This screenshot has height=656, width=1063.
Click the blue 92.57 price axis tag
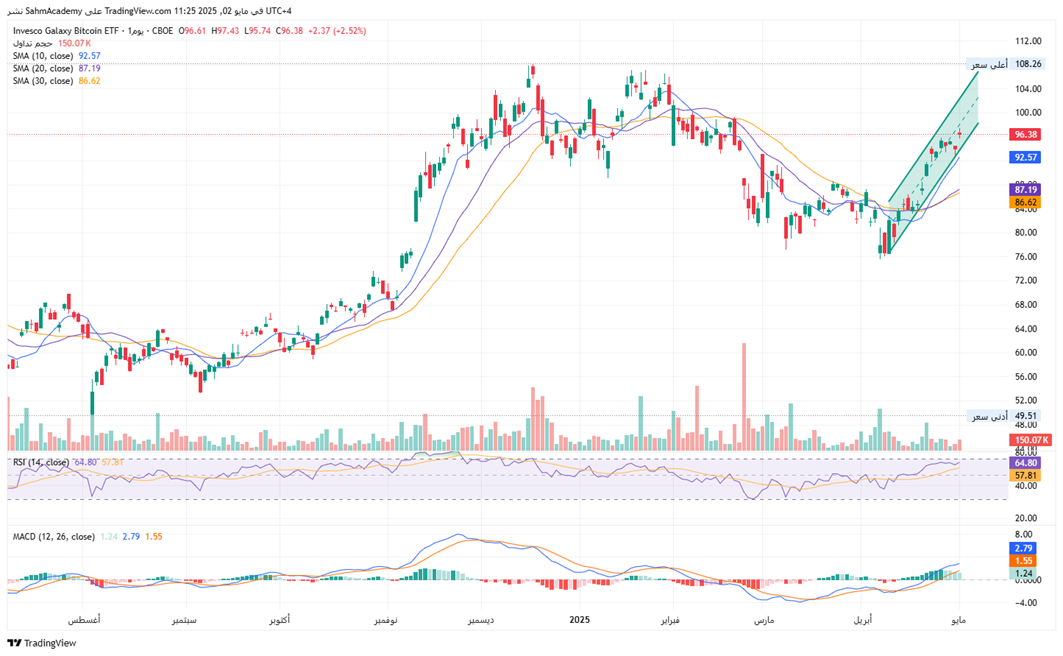1026,157
